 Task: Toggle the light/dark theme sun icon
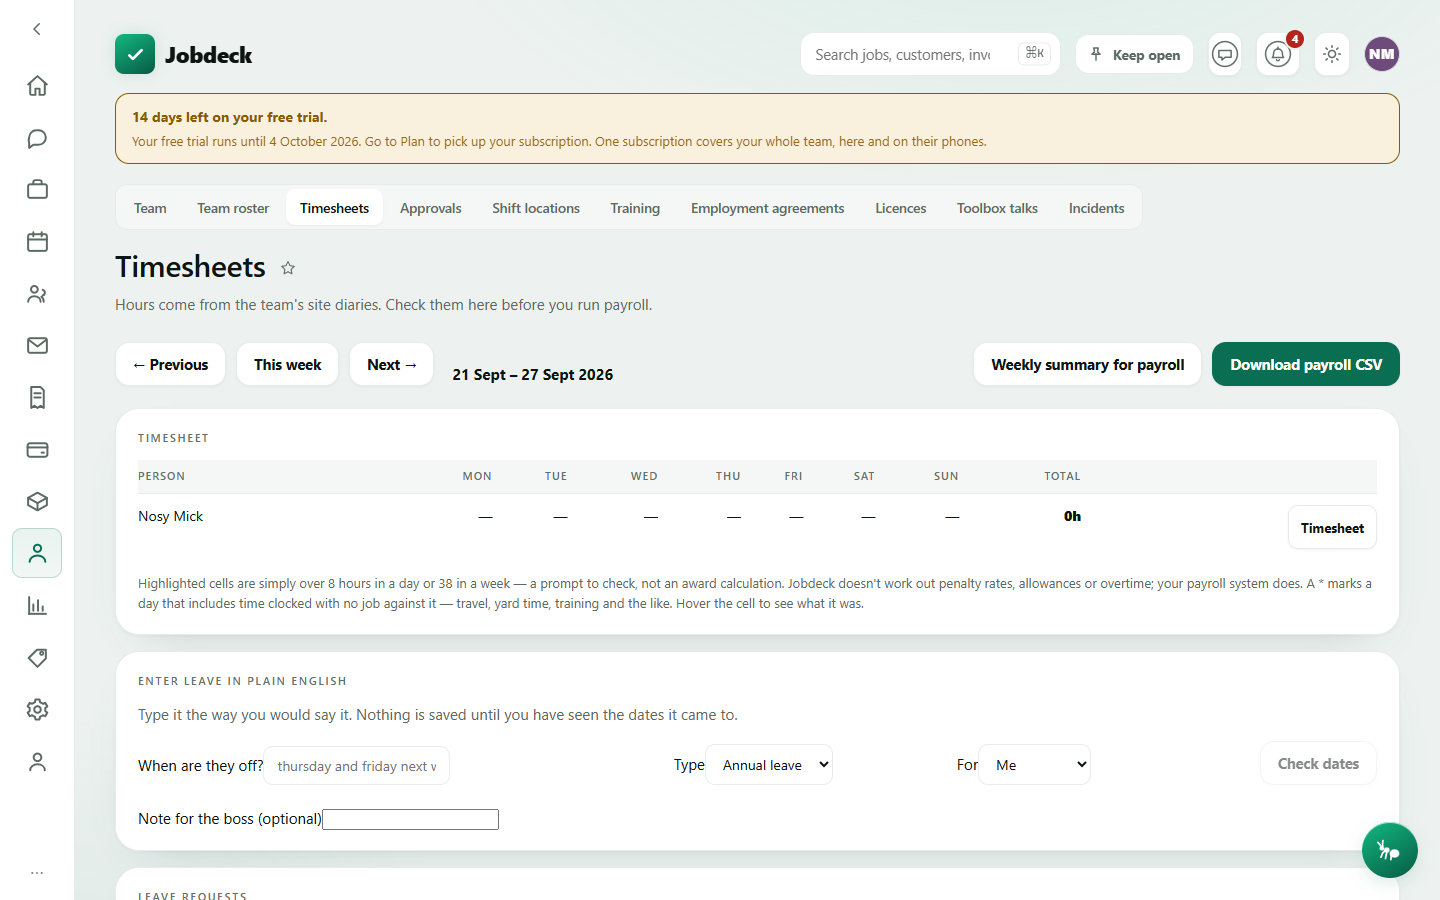[x=1332, y=54]
